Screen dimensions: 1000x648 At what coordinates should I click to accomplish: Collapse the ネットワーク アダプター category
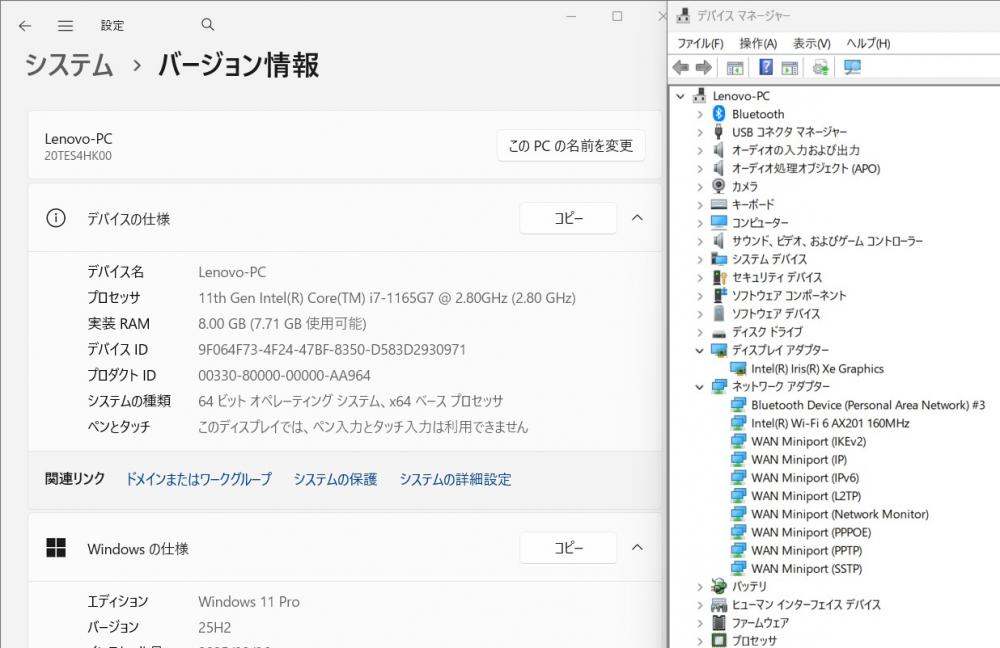700,386
